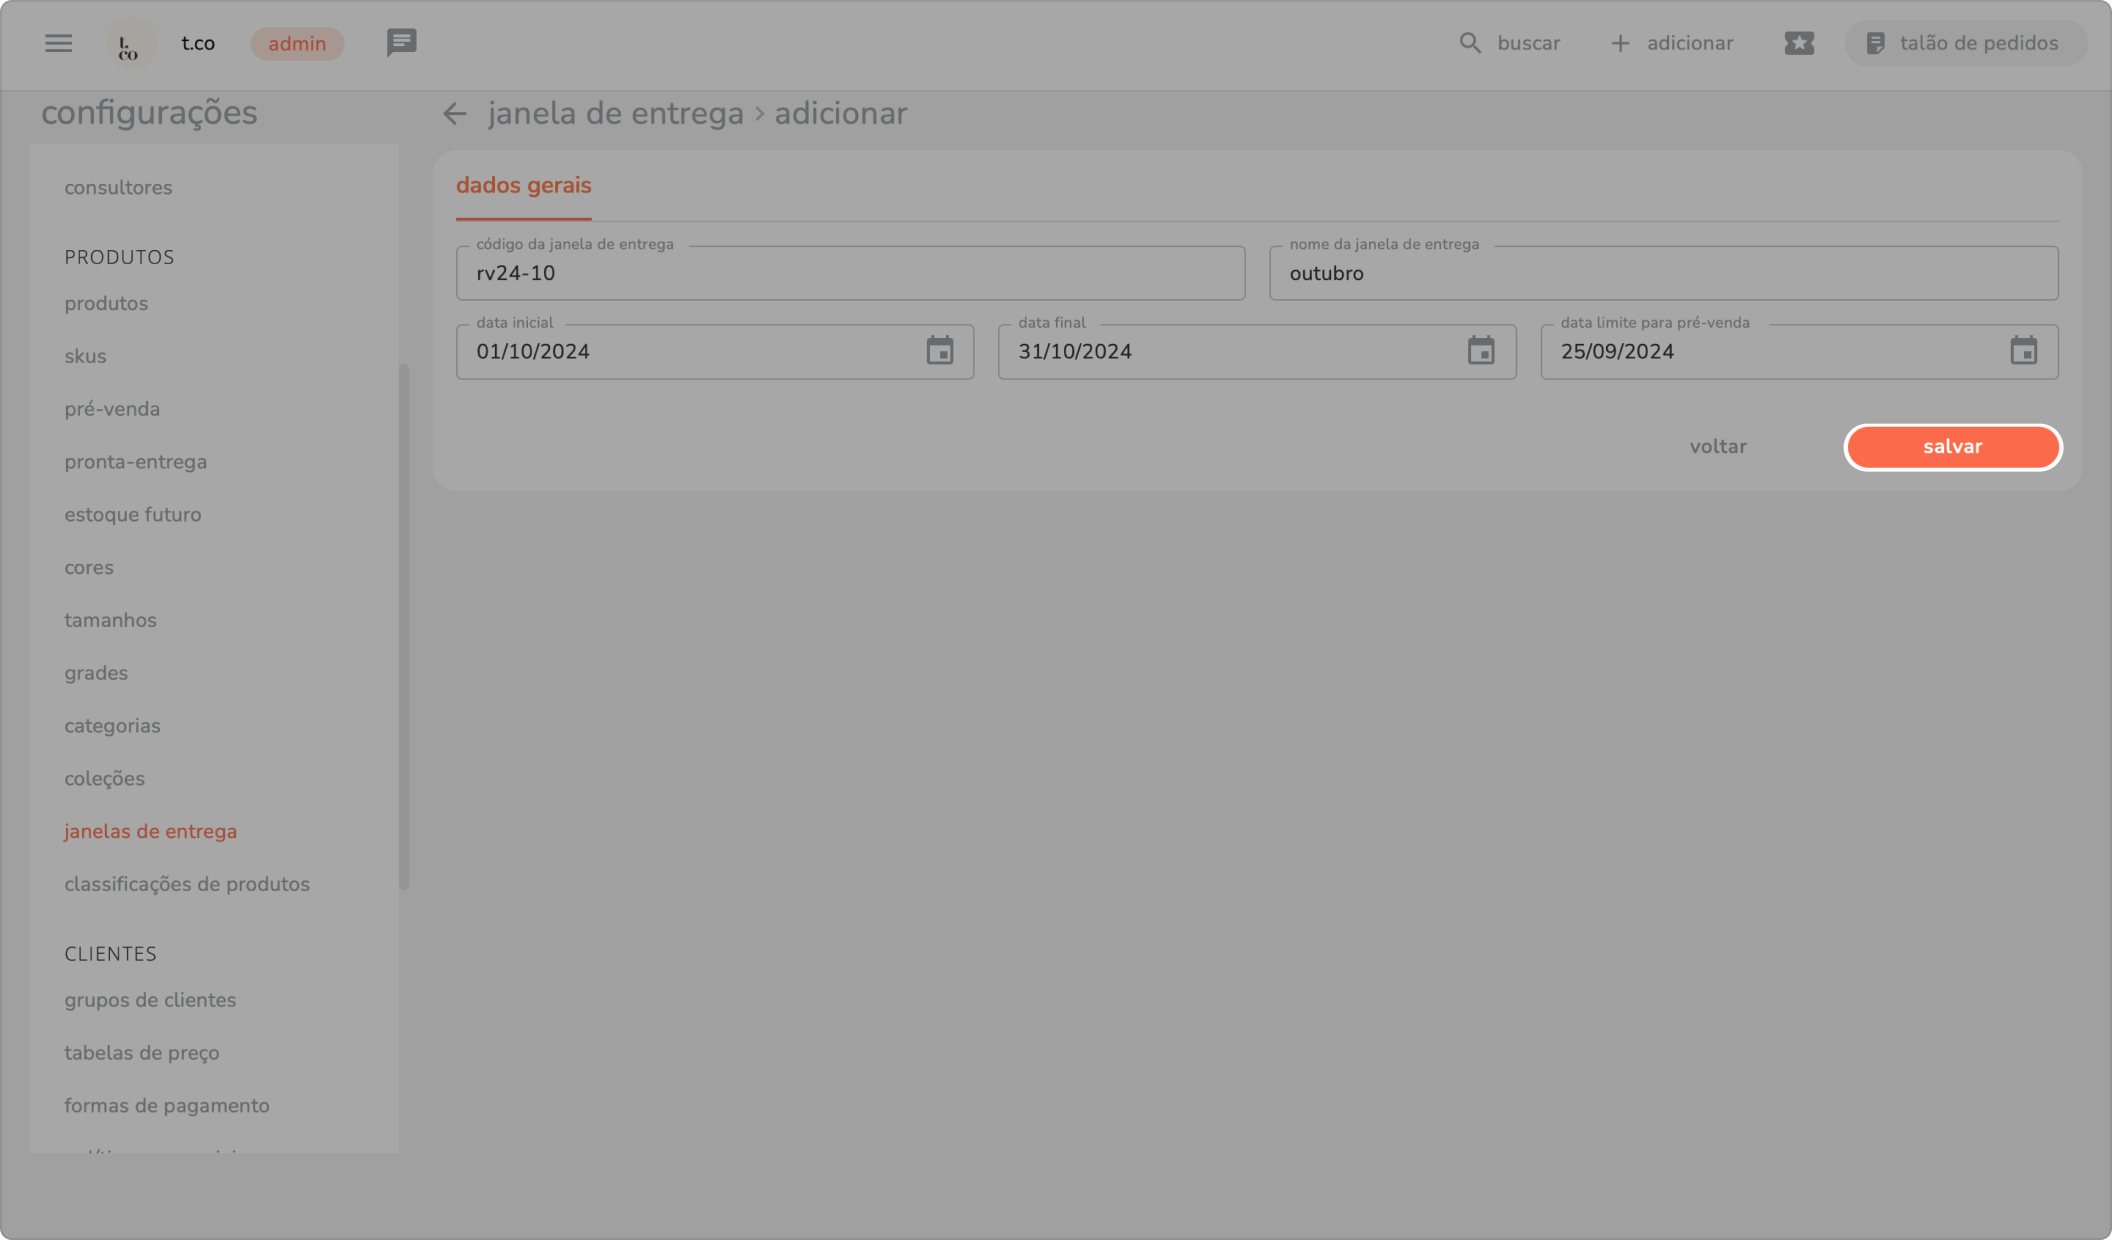Focus the nome da janela de entrega field
The width and height of the screenshot is (2112, 1240).
(1662, 273)
